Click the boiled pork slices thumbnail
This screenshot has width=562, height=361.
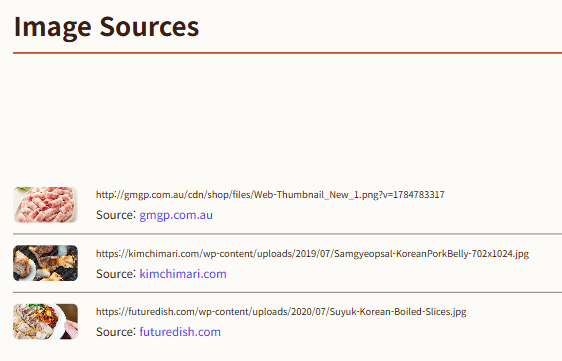(46, 322)
